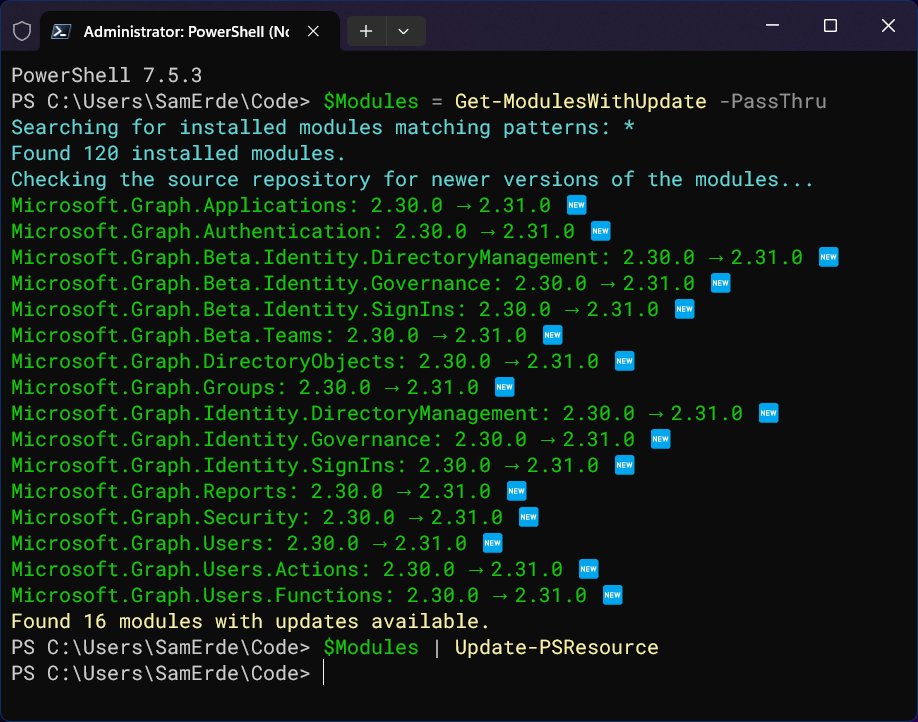
Task: Click 'Get-ModulesWithUpdate' command text
Action: [x=580, y=101]
